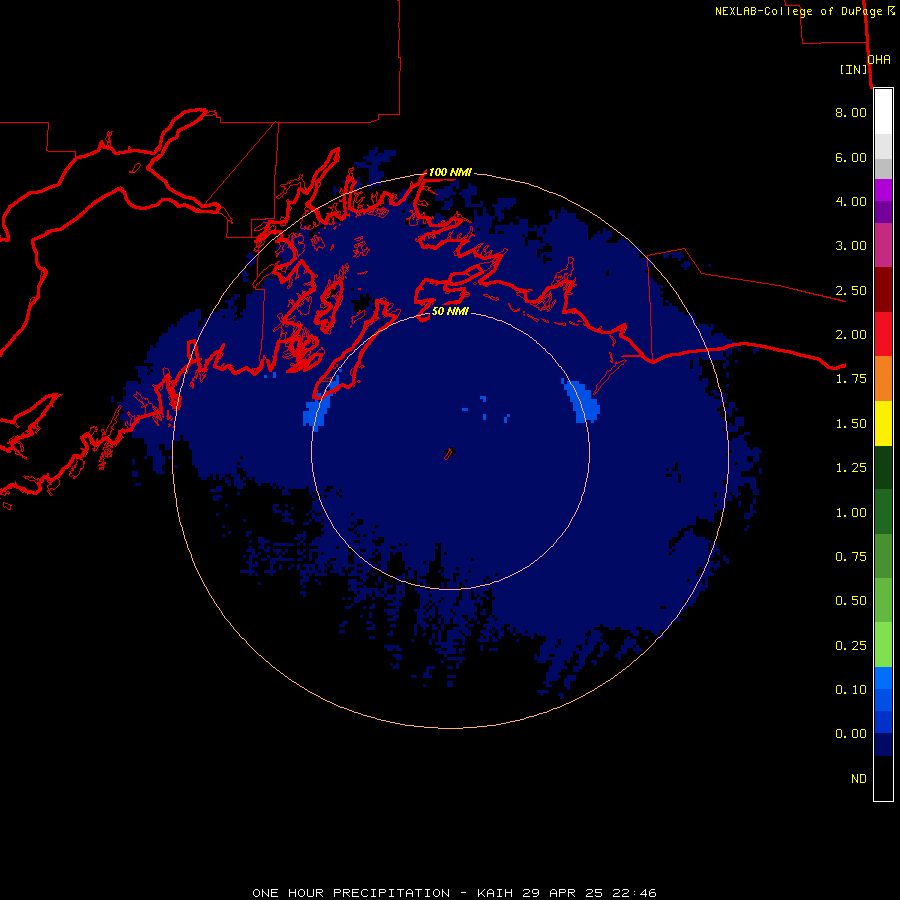The width and height of the screenshot is (900, 900).
Task: Click the One Hour Precipitation KAIH caption
Action: tap(455, 893)
